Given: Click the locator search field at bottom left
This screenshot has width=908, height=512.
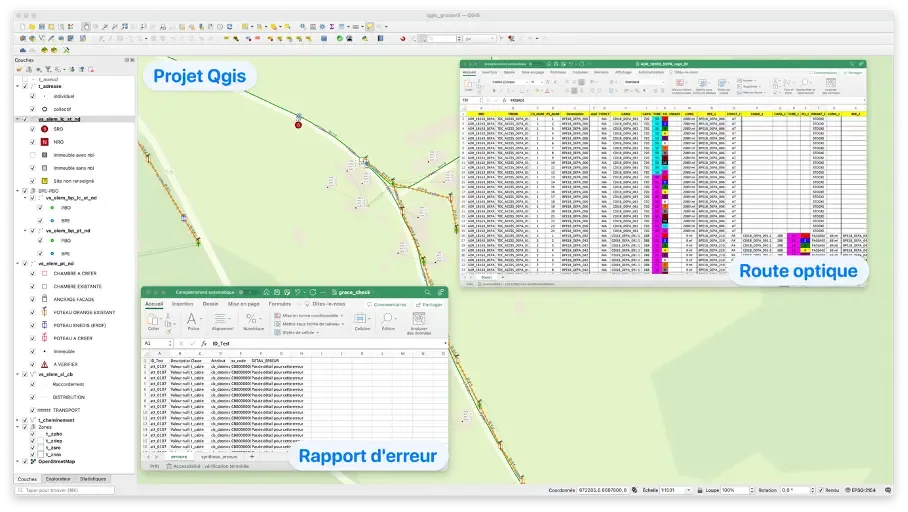Looking at the screenshot, I should coord(65,491).
